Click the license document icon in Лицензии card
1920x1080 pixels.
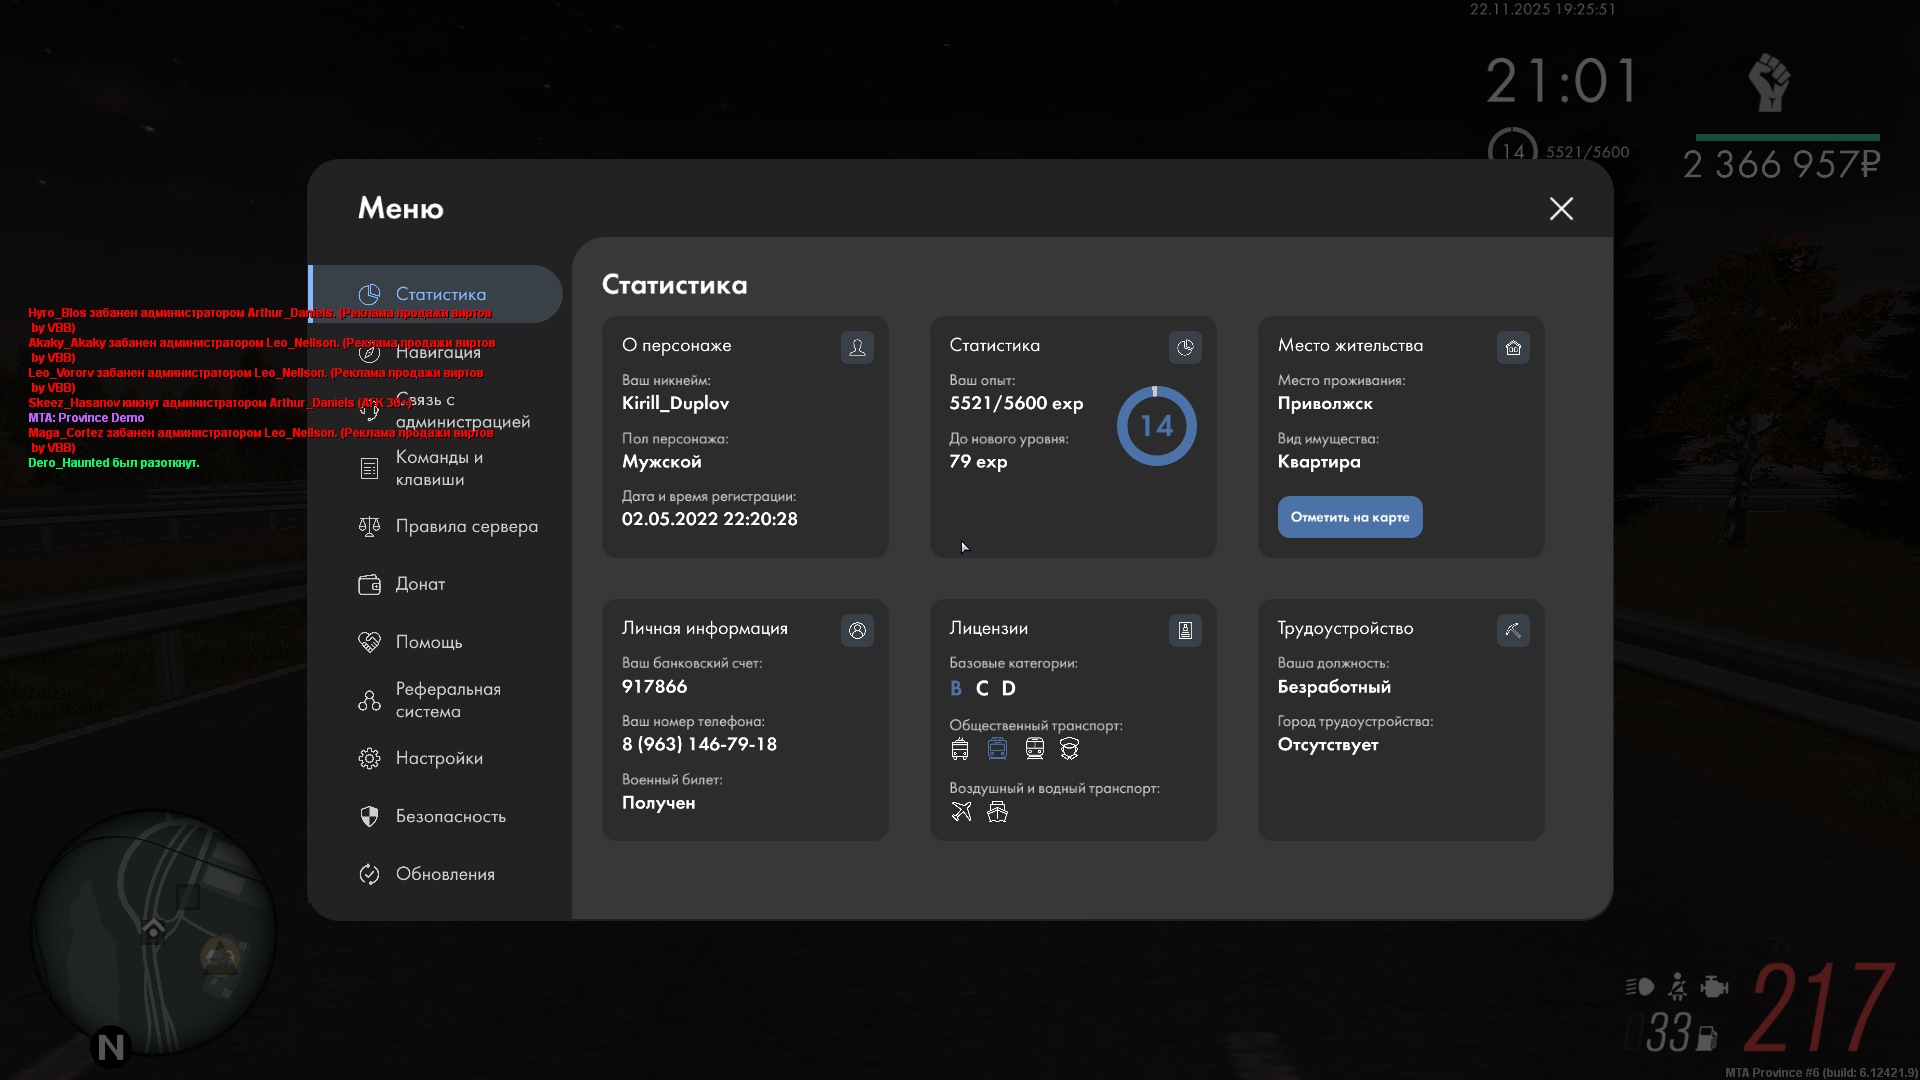[x=1185, y=630]
